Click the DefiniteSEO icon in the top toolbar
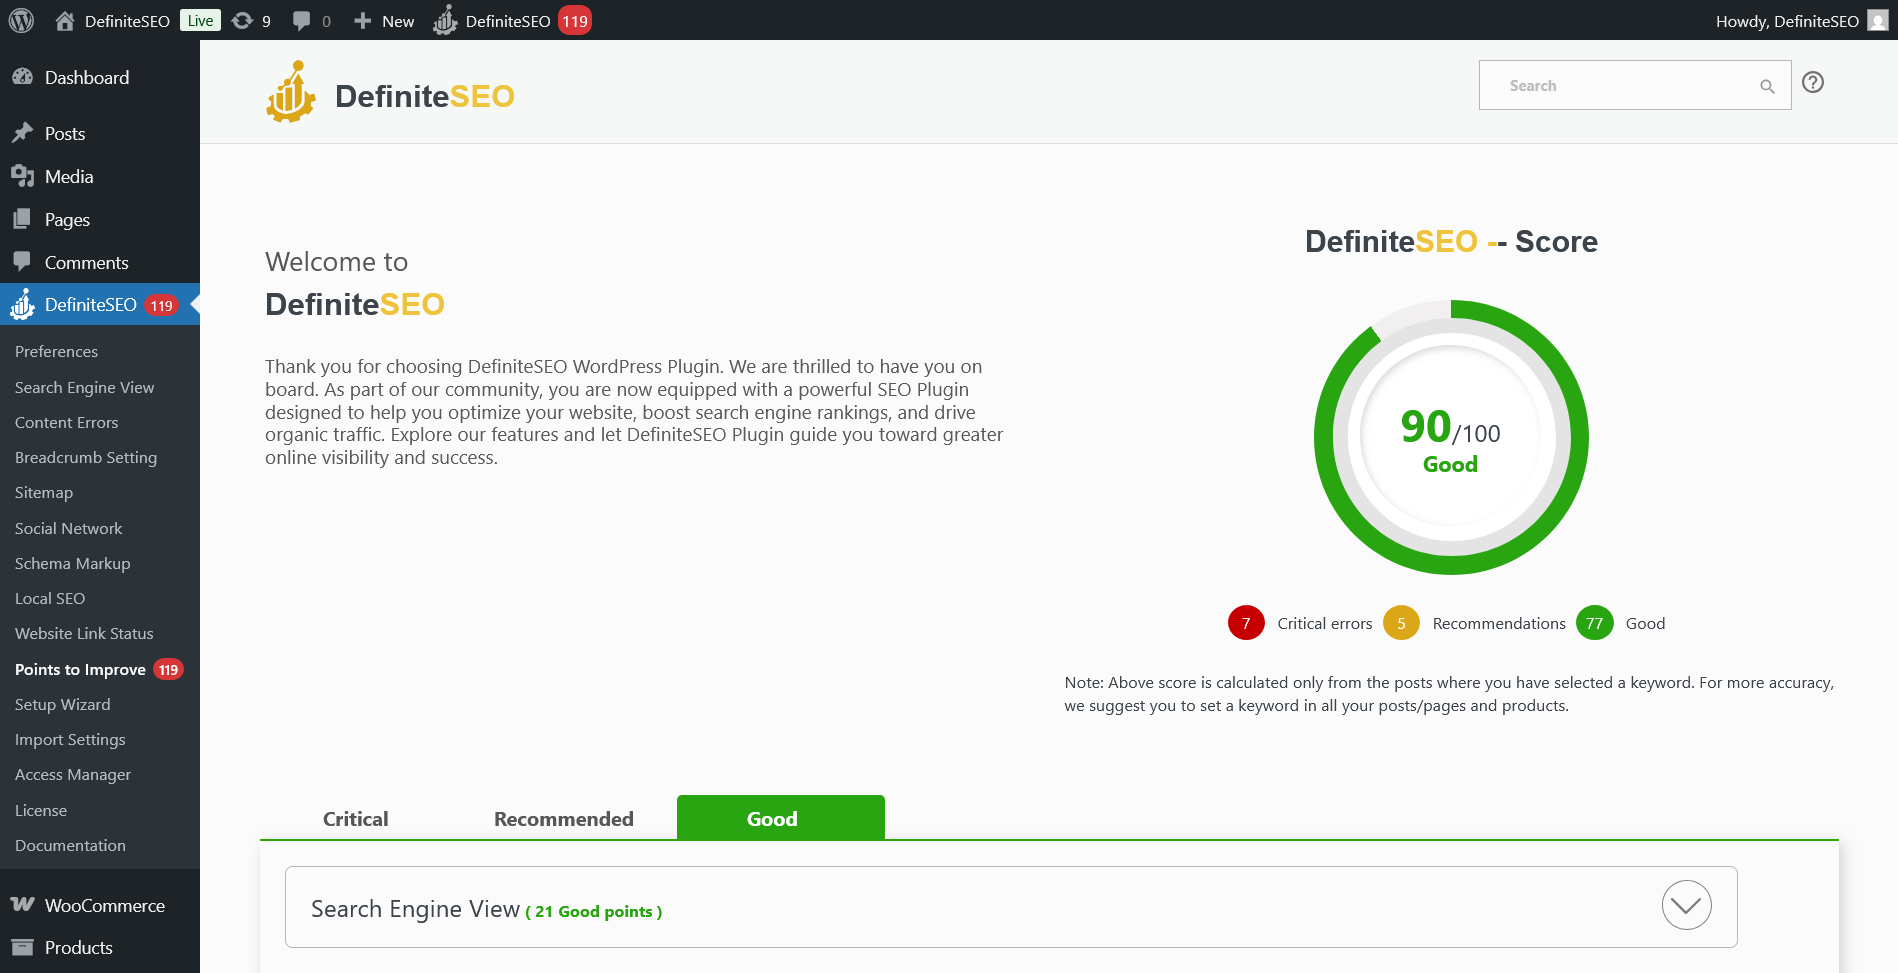The image size is (1898, 973). 444,20
